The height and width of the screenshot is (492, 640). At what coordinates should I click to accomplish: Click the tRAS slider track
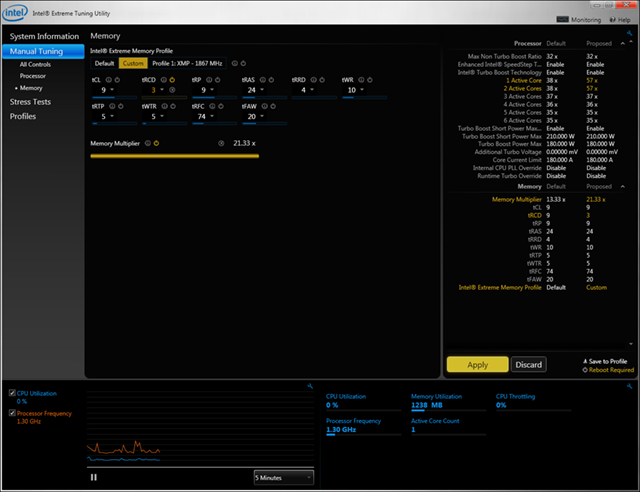point(264,98)
